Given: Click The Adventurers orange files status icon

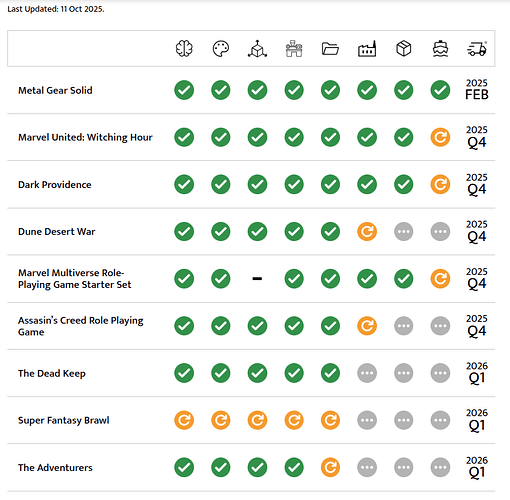Looking at the screenshot, I should 330,467.
